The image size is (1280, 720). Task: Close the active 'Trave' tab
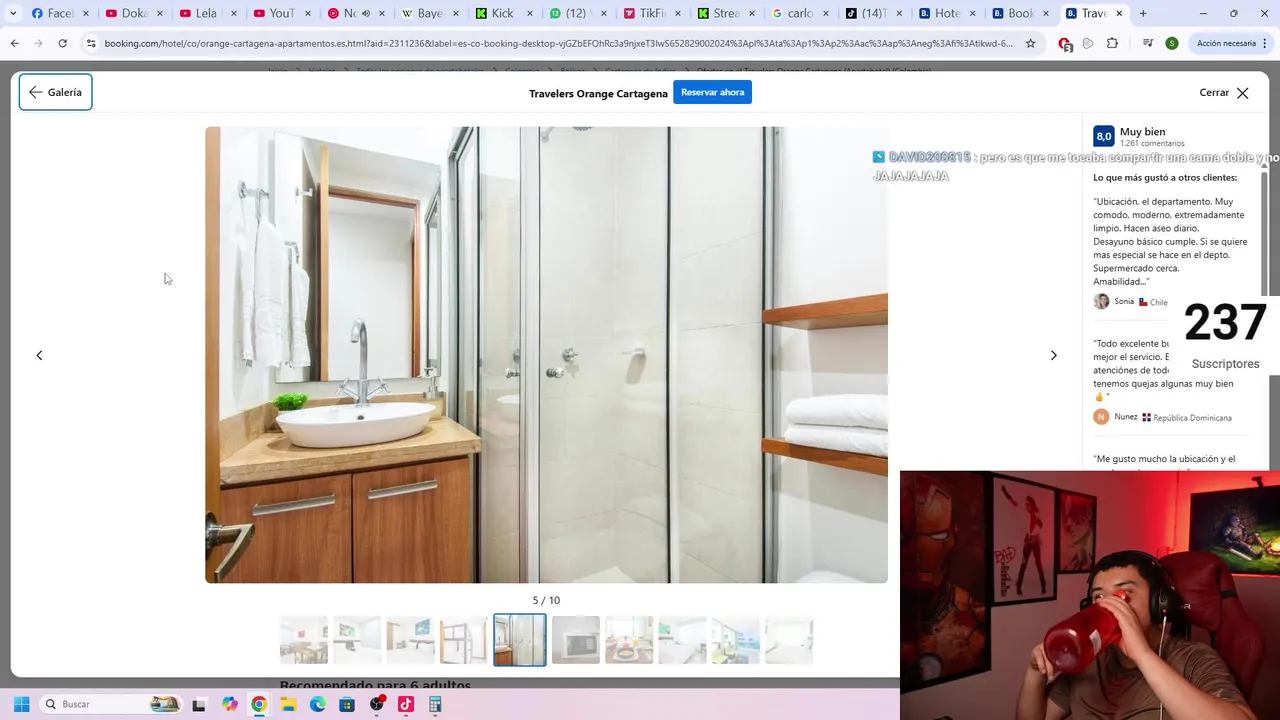pos(1119,13)
